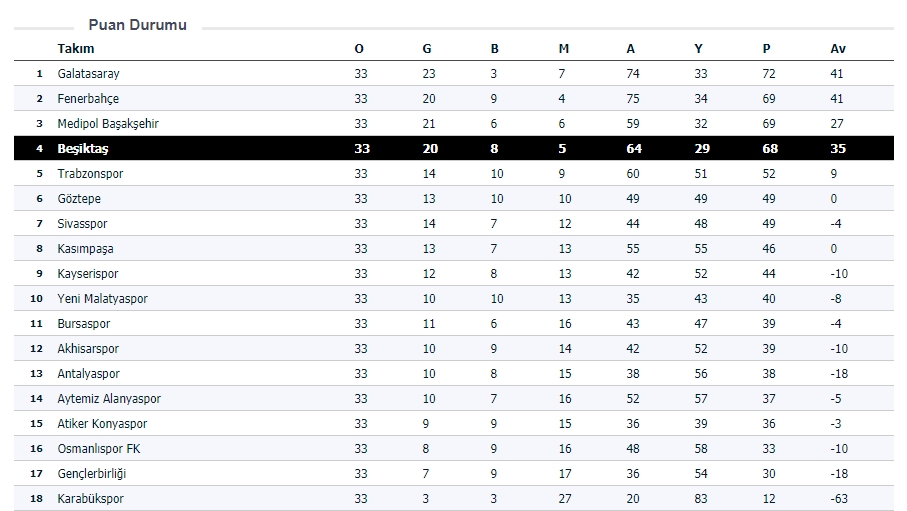The height and width of the screenshot is (511, 907).
Task: Open the Kasımpaşa team entry
Action: (85, 248)
